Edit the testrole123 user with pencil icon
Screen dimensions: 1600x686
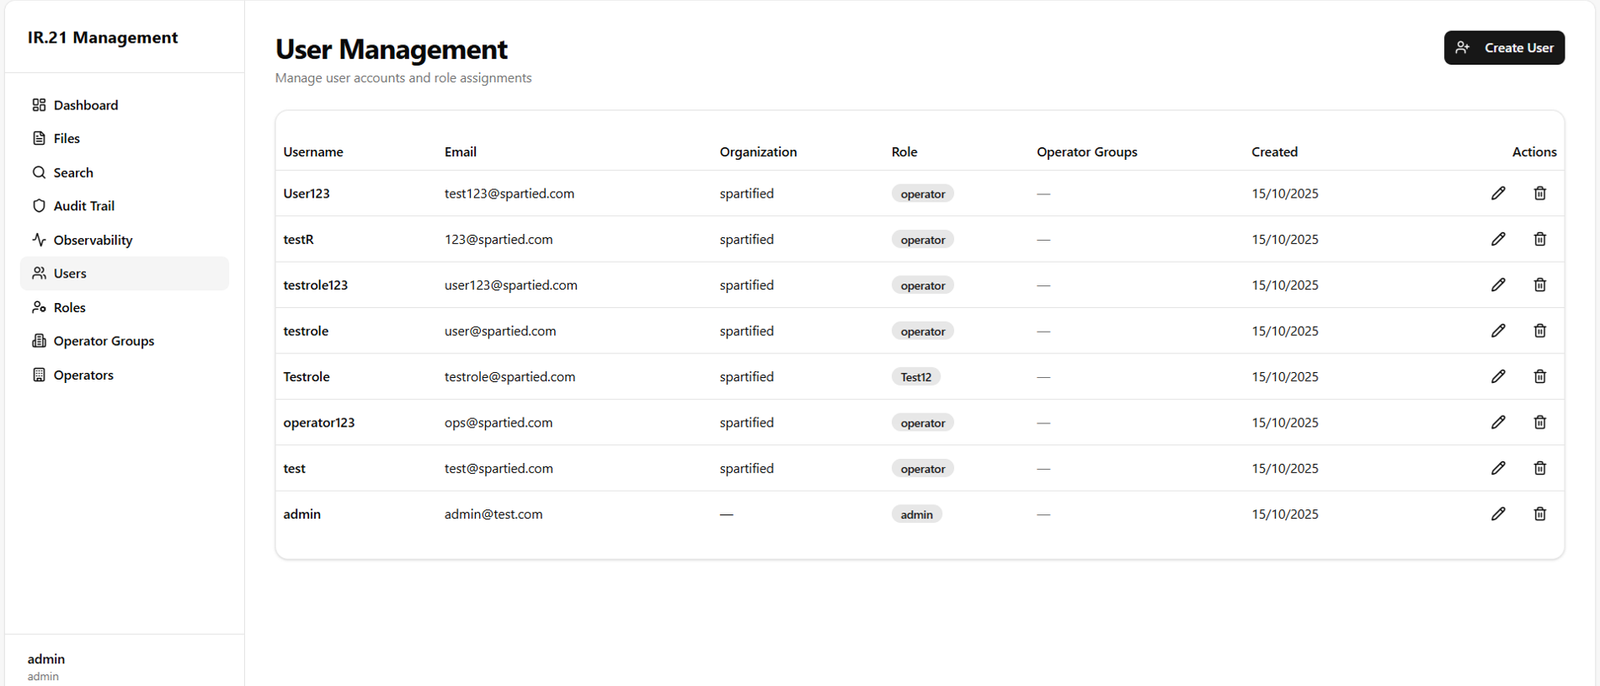point(1498,285)
